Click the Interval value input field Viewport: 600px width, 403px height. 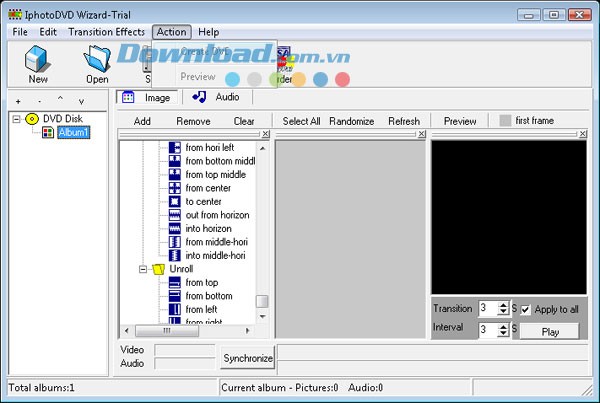pos(488,330)
